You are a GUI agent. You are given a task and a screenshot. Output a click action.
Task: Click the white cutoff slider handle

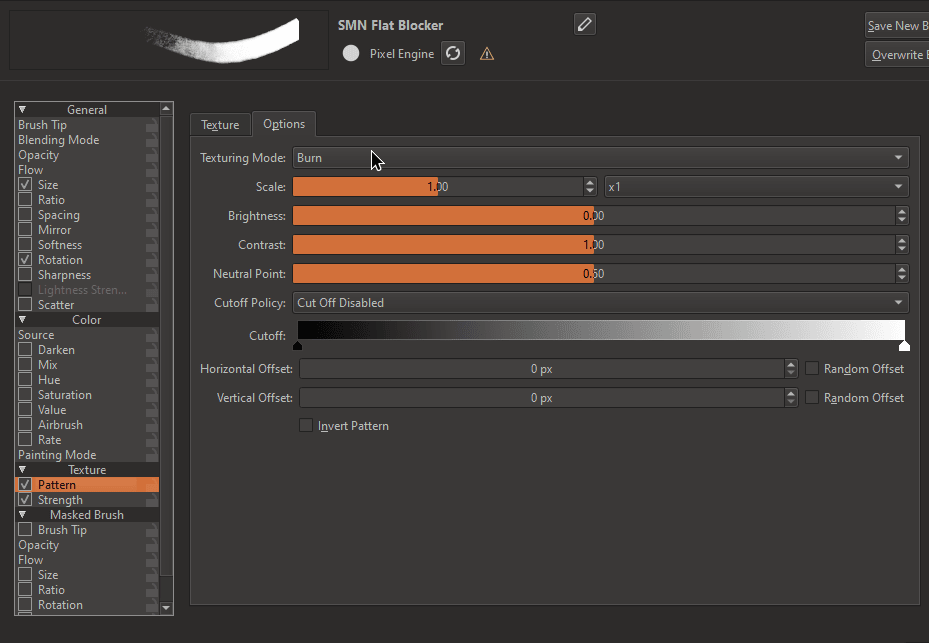point(904,346)
